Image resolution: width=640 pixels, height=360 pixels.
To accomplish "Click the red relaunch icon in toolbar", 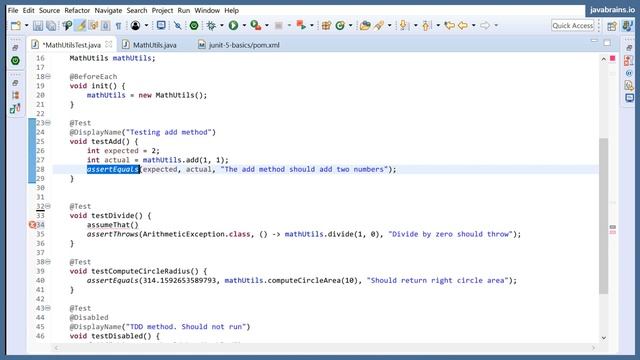I will pos(301,26).
